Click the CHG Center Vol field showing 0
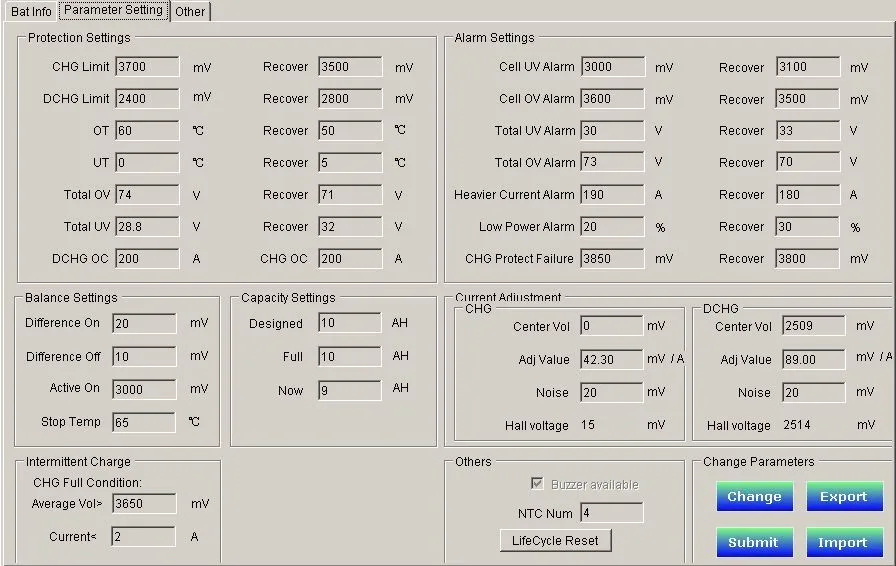The height and width of the screenshot is (566, 896). point(611,326)
